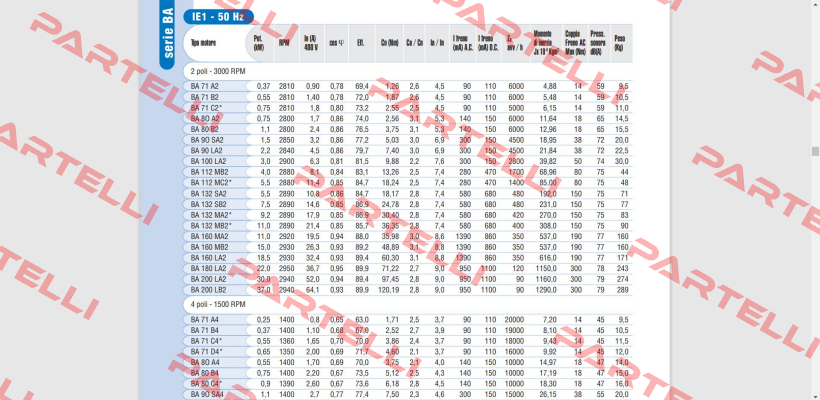Click the 'BA 112 MB2' motor type row

pos(408,172)
